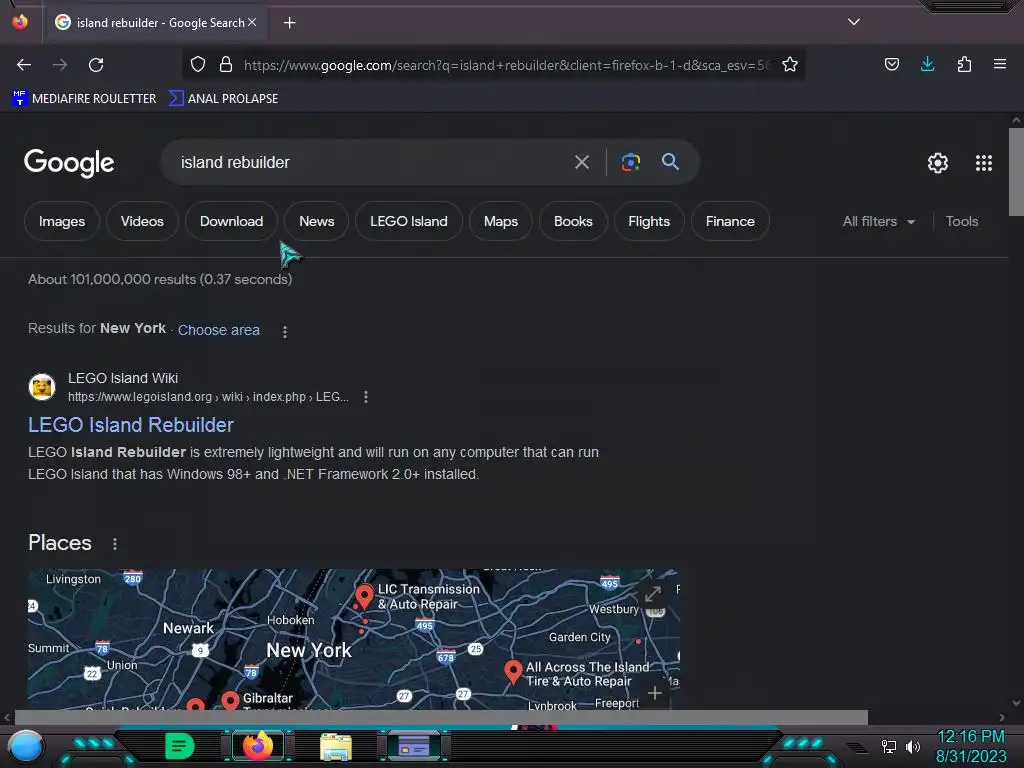Viewport: 1024px width, 768px height.
Task: Open the extensions puzzle icon
Action: [x=964, y=64]
